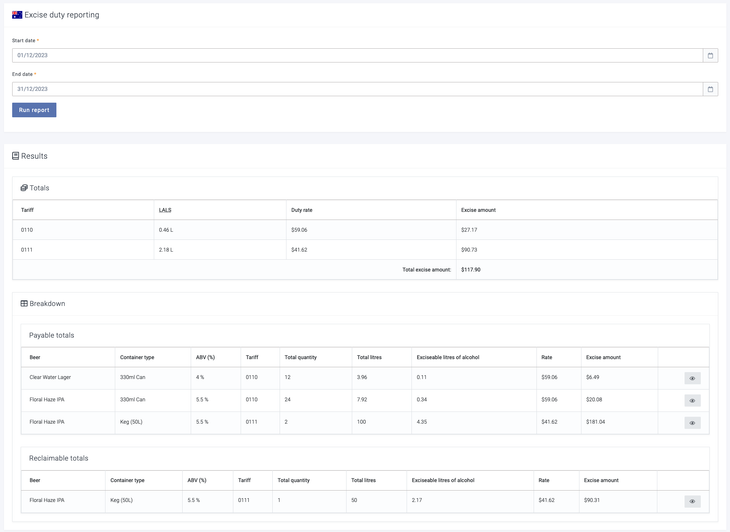Focus the End date input field

(x=357, y=89)
